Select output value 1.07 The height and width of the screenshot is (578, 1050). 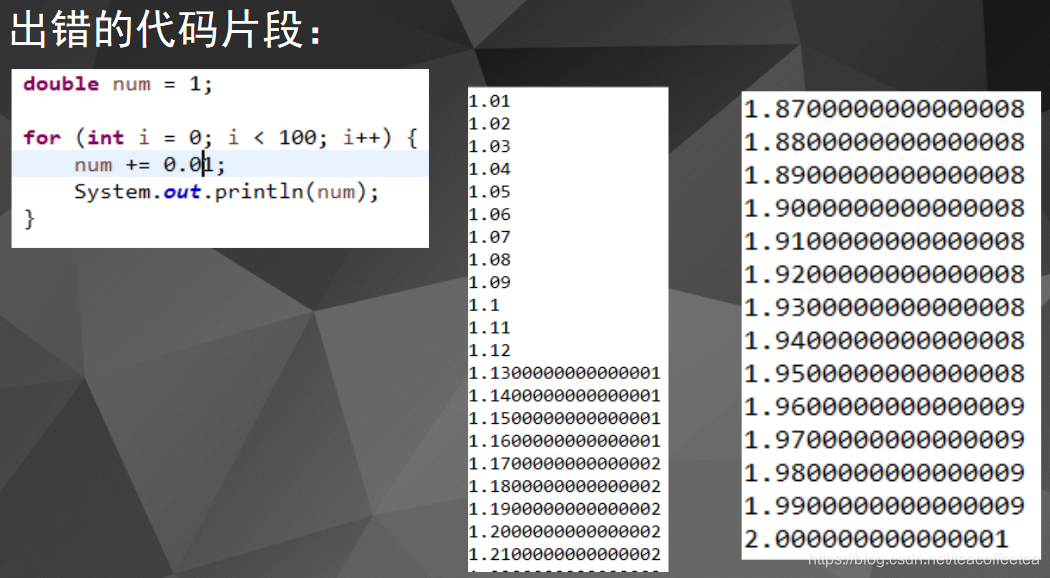point(490,237)
